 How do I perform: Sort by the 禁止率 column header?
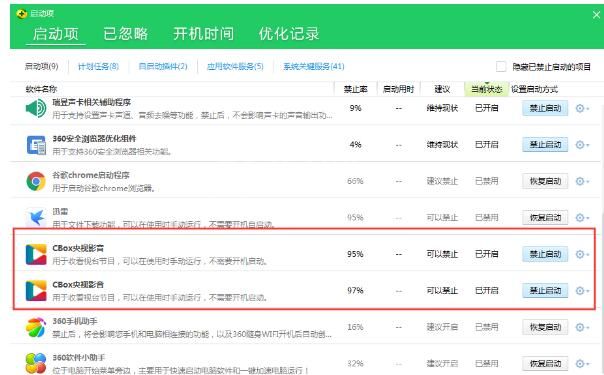pyautogui.click(x=356, y=89)
